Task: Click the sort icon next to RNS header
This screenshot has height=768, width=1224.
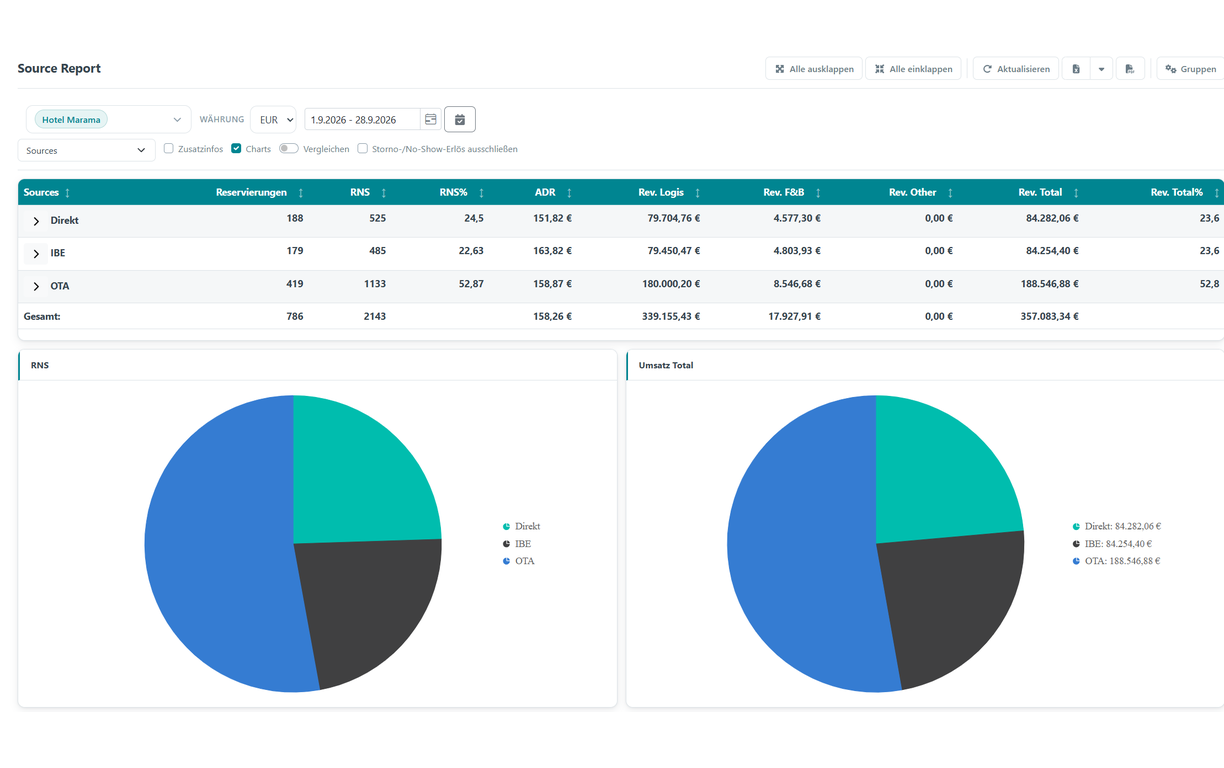Action: pyautogui.click(x=384, y=193)
